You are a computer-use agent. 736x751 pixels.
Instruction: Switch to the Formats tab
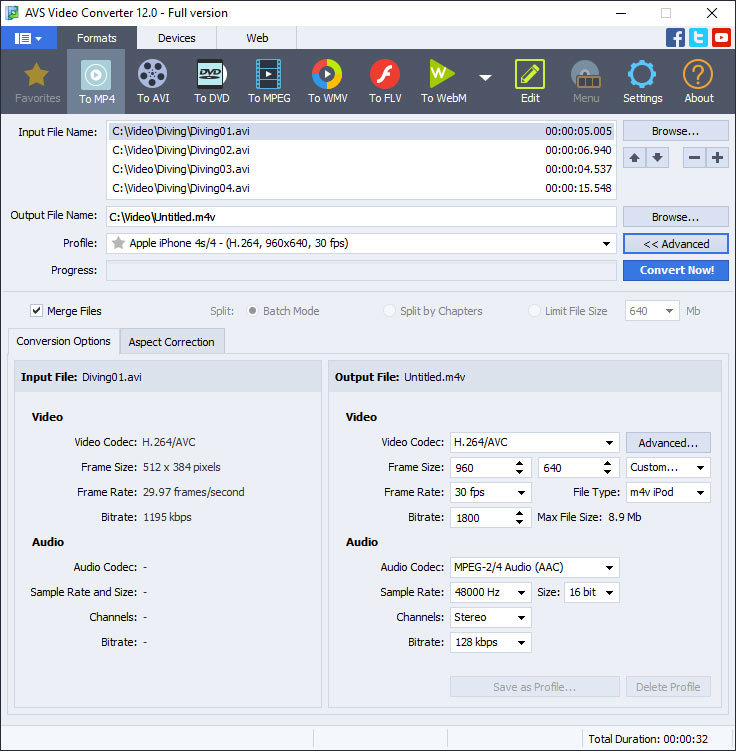click(x=97, y=38)
